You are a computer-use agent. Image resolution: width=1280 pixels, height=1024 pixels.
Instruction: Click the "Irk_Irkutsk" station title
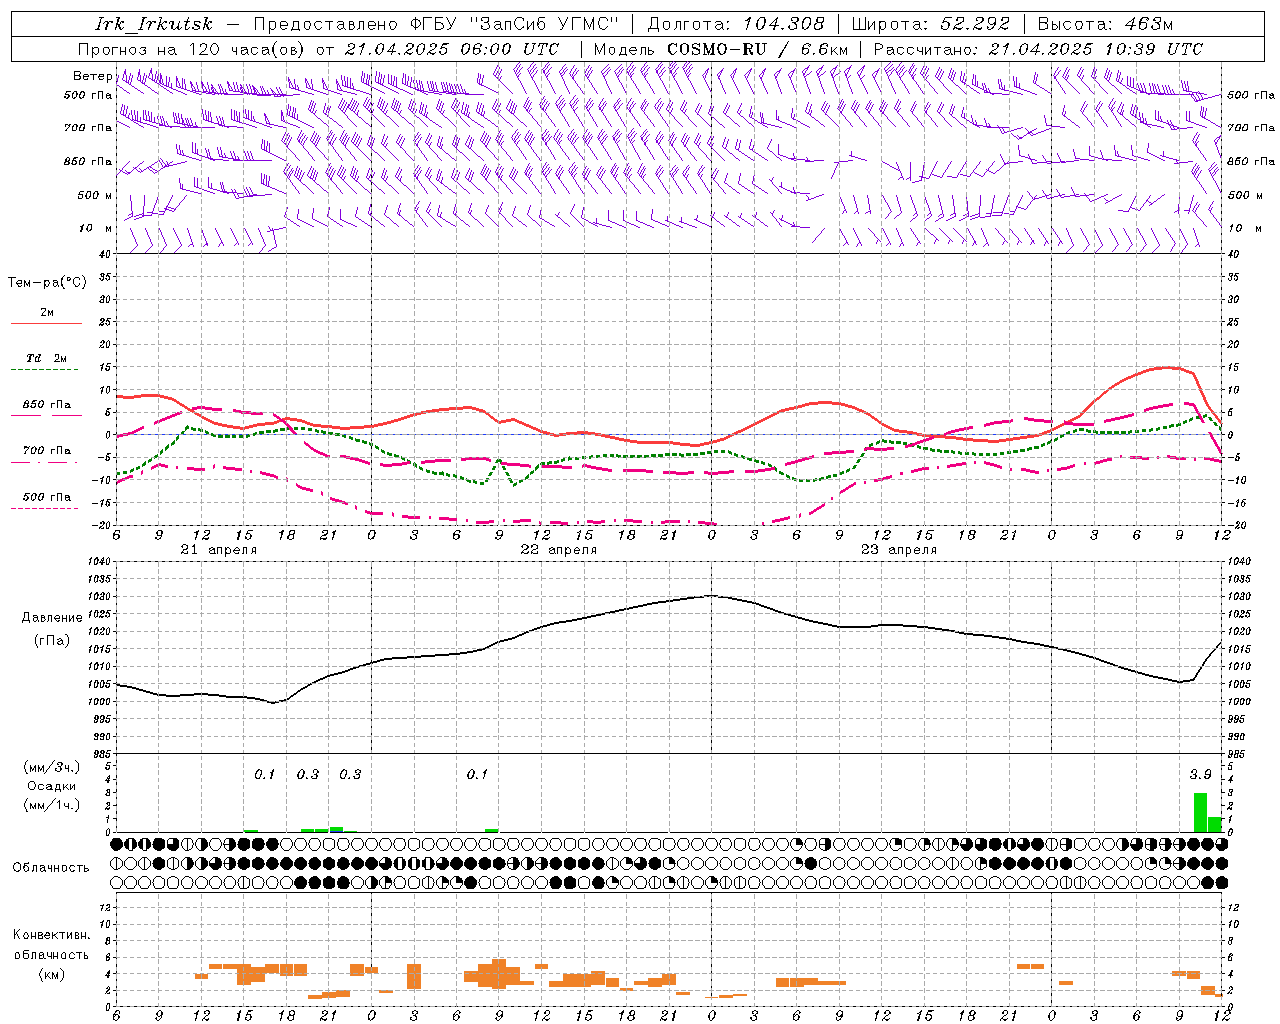(153, 24)
